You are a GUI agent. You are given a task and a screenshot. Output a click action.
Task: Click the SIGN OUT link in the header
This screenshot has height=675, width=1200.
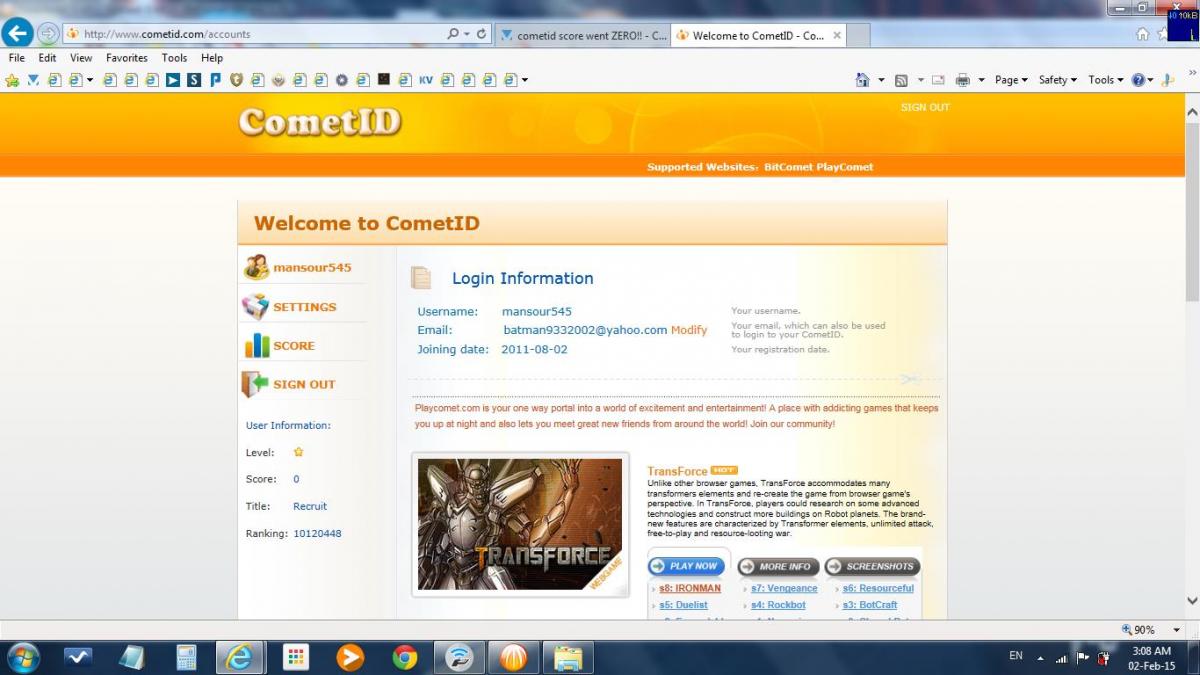925,107
